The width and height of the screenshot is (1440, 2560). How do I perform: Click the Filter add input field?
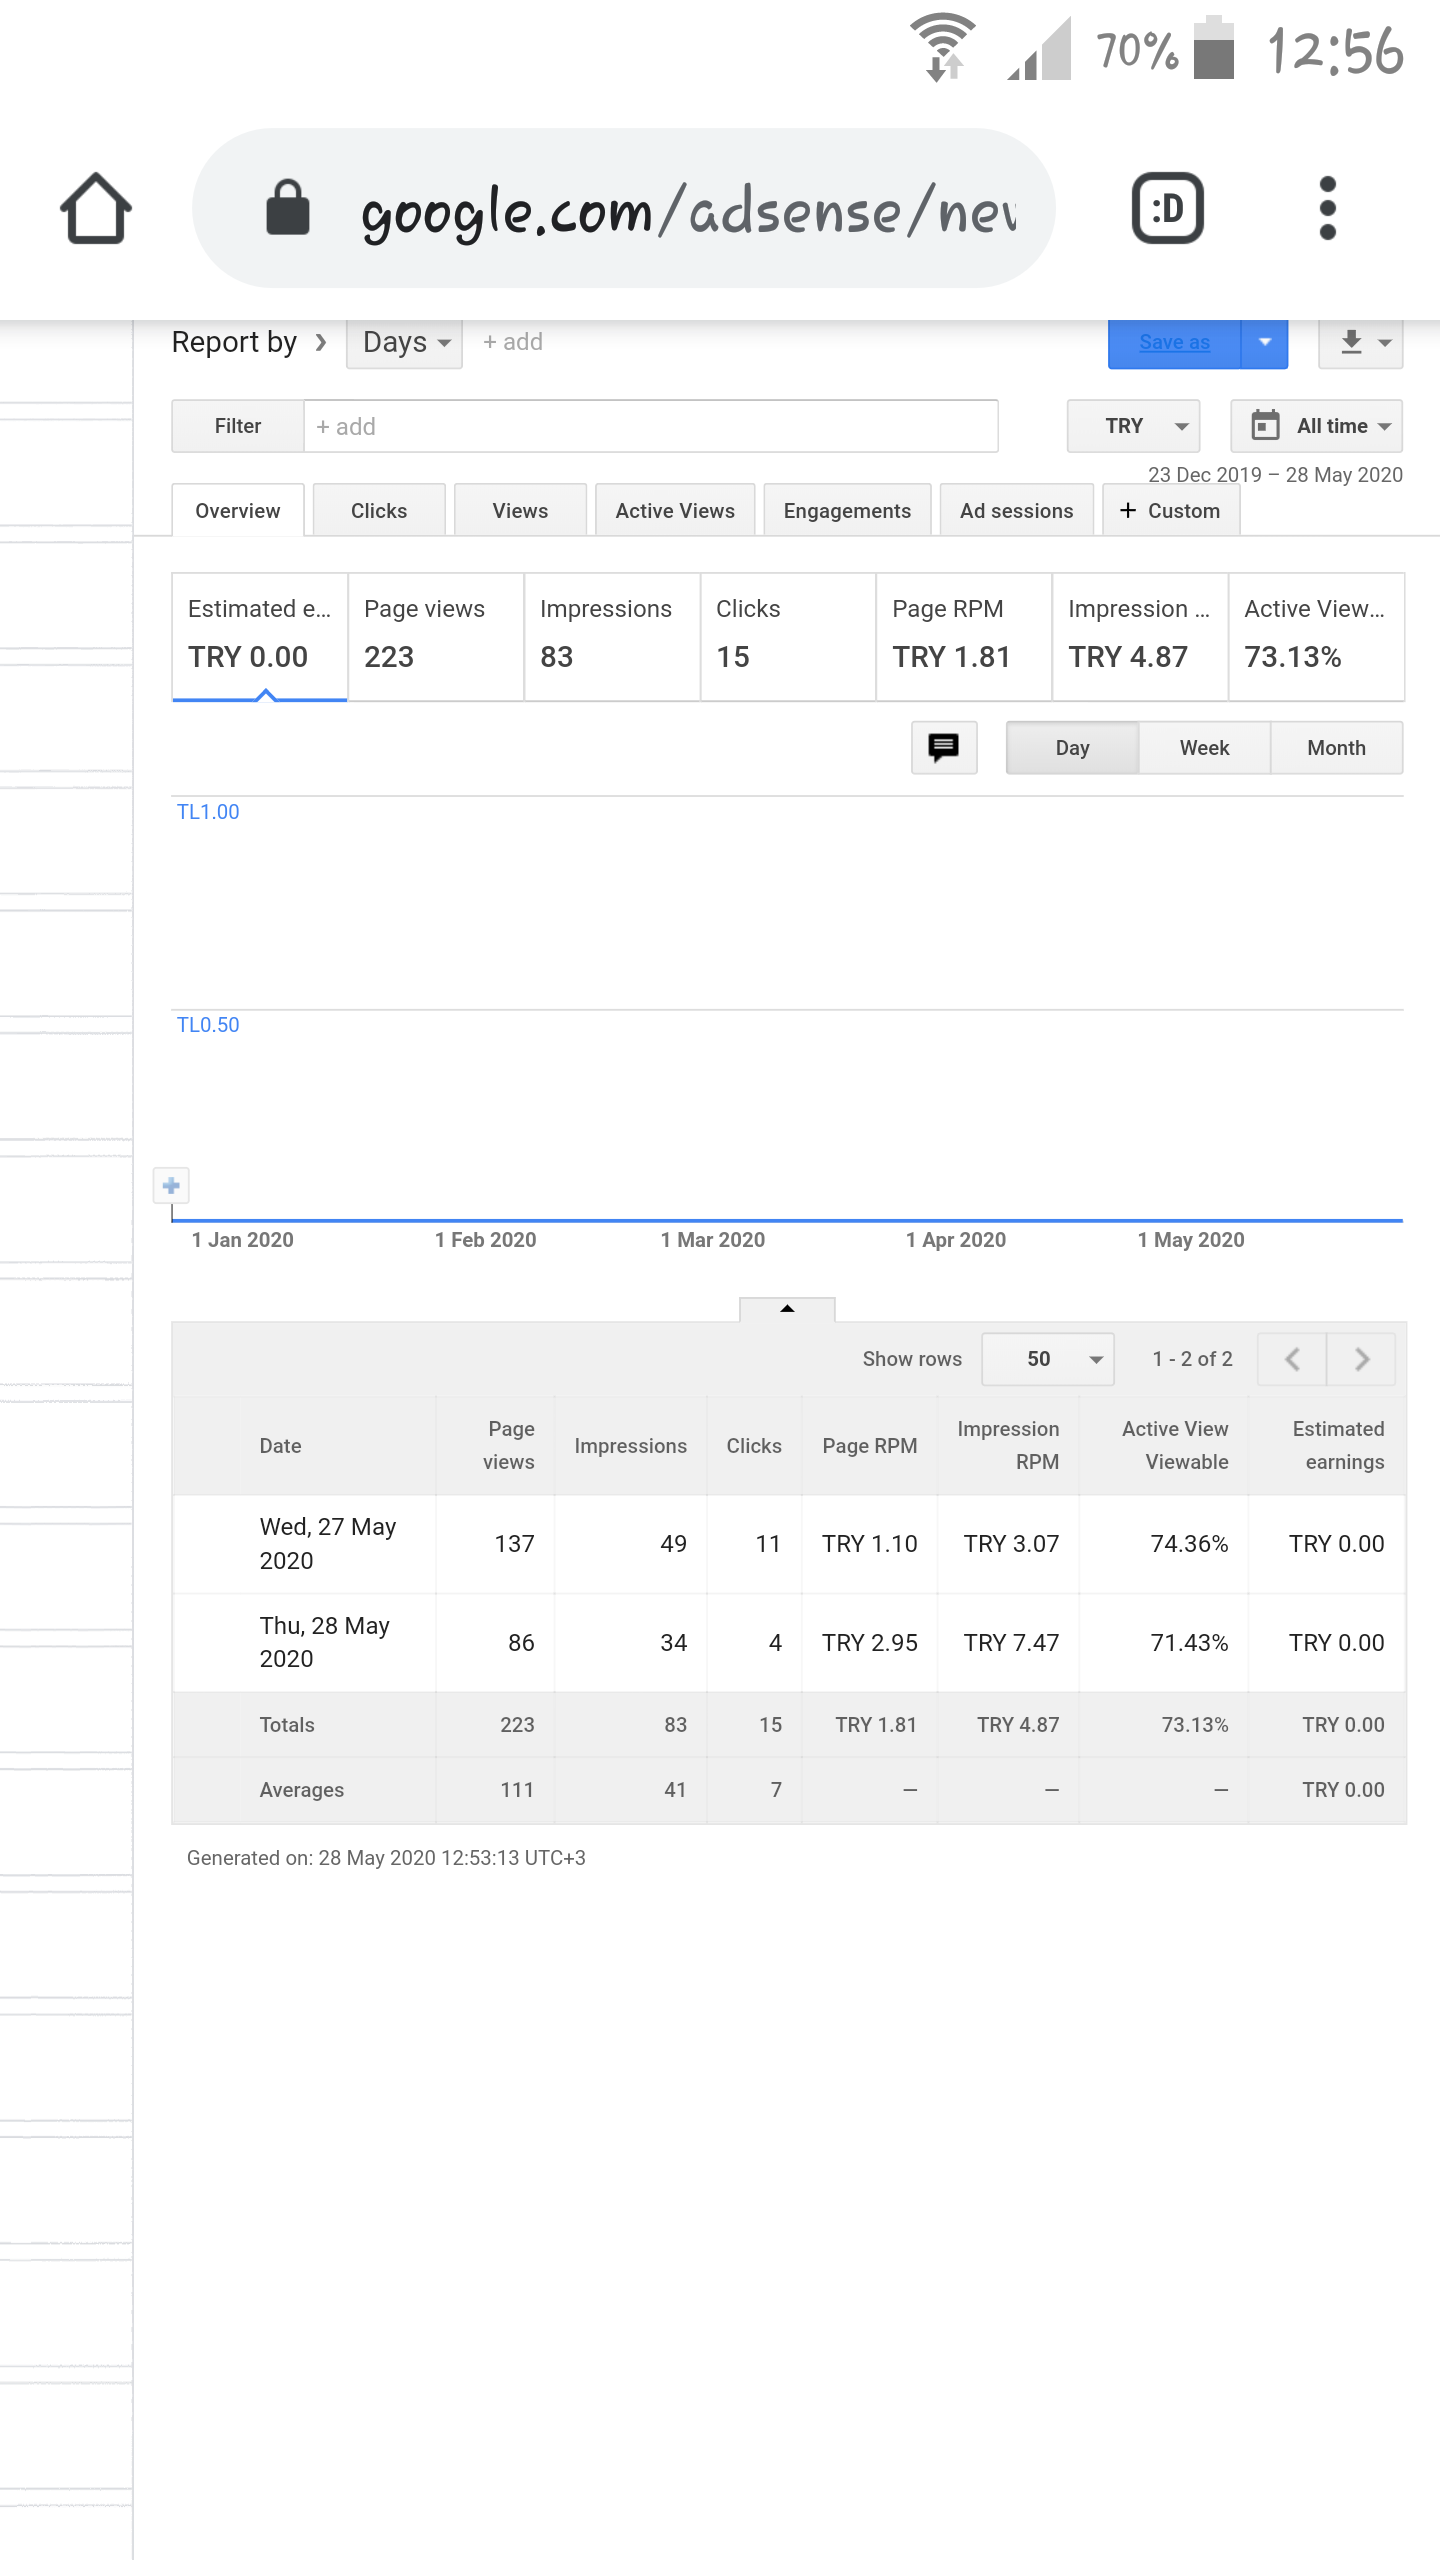[x=650, y=427]
